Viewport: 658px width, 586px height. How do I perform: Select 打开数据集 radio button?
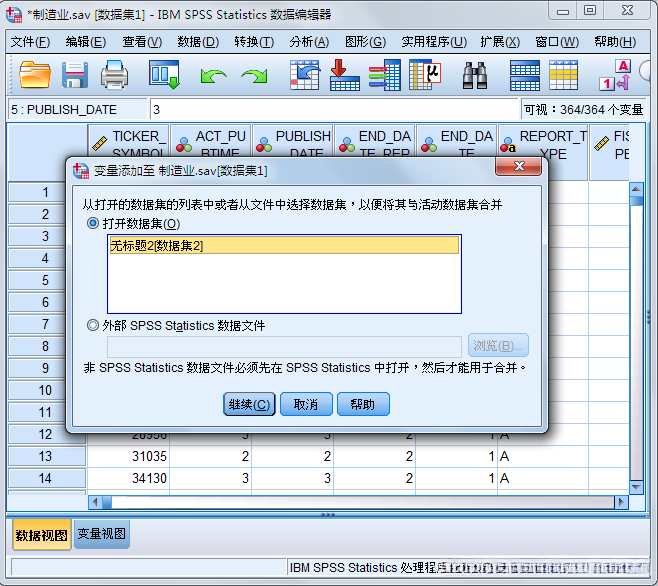[x=92, y=223]
